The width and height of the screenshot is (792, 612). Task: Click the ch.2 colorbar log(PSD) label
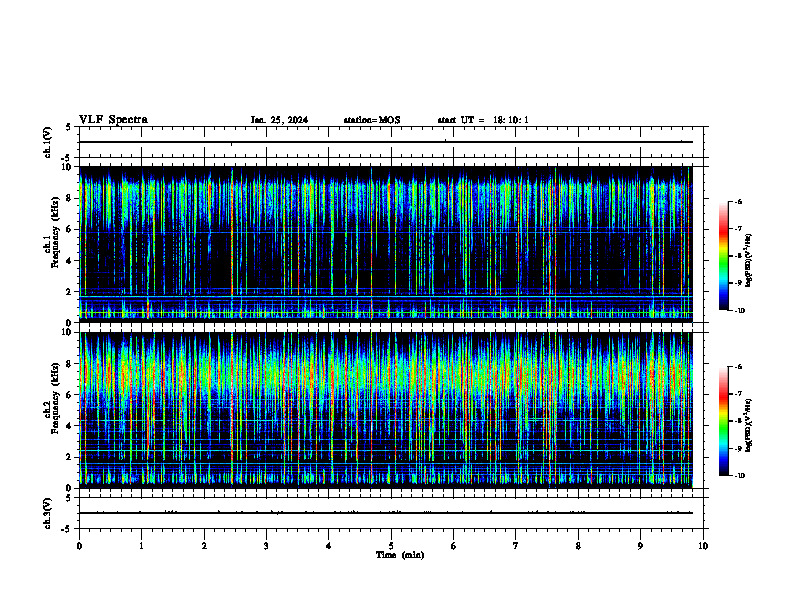pyautogui.click(x=749, y=425)
